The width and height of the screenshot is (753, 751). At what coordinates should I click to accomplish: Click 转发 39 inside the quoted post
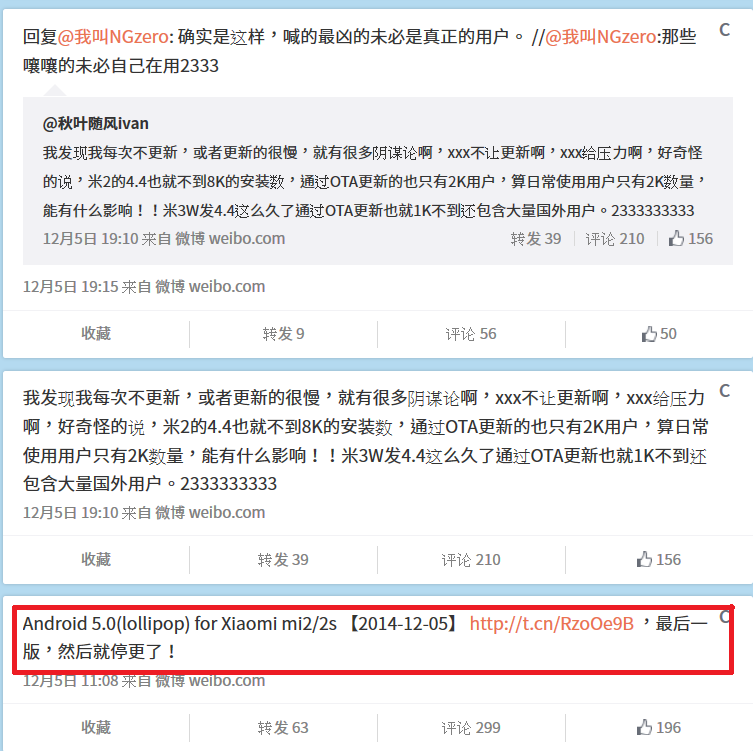(536, 239)
